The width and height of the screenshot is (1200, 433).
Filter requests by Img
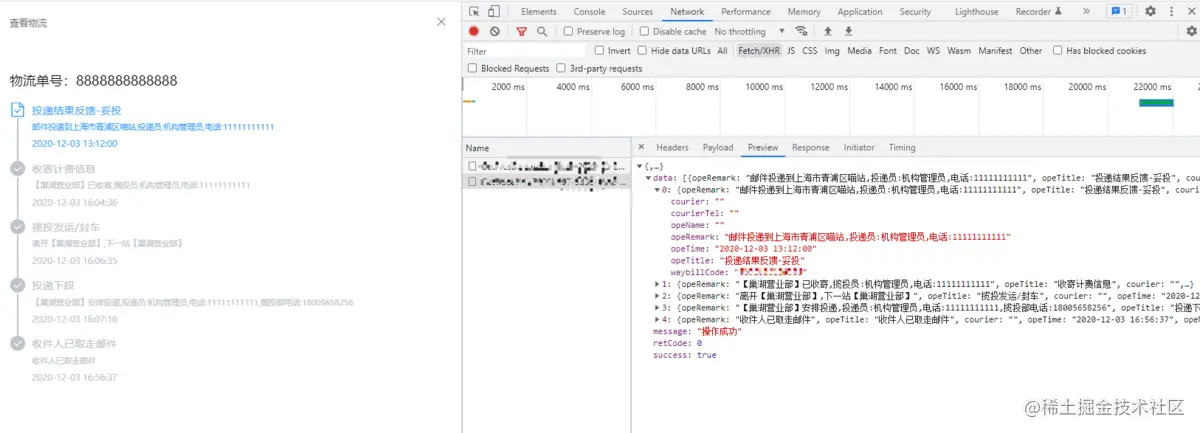pos(832,50)
